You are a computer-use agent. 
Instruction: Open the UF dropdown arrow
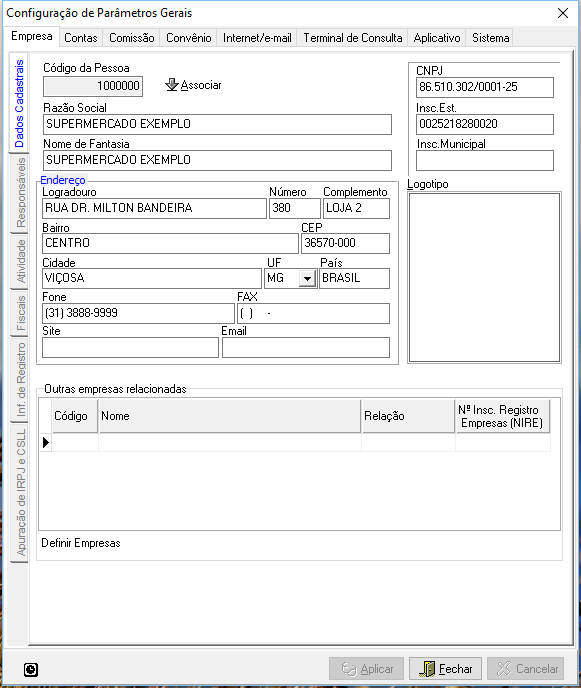point(308,278)
